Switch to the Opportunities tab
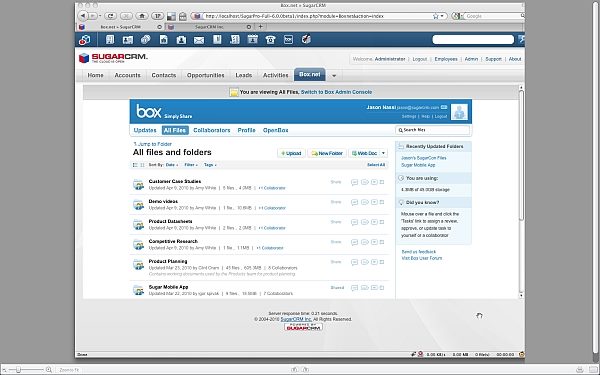 (x=205, y=75)
